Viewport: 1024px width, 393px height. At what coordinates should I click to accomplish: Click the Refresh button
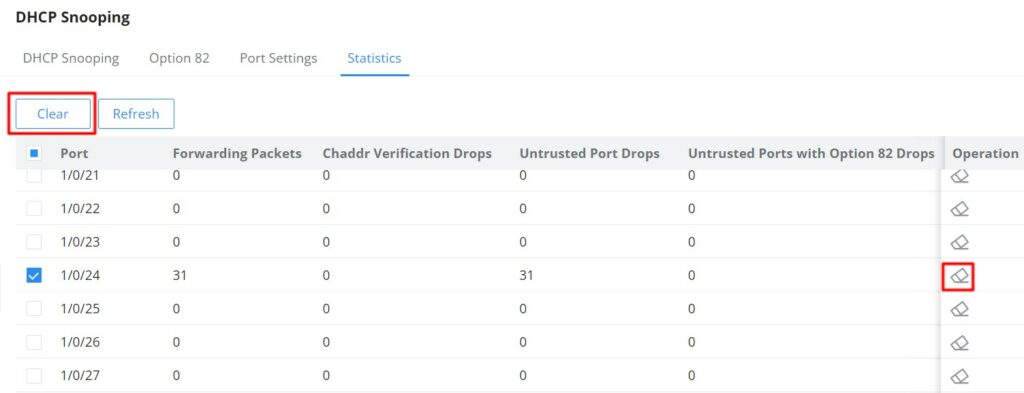(136, 114)
